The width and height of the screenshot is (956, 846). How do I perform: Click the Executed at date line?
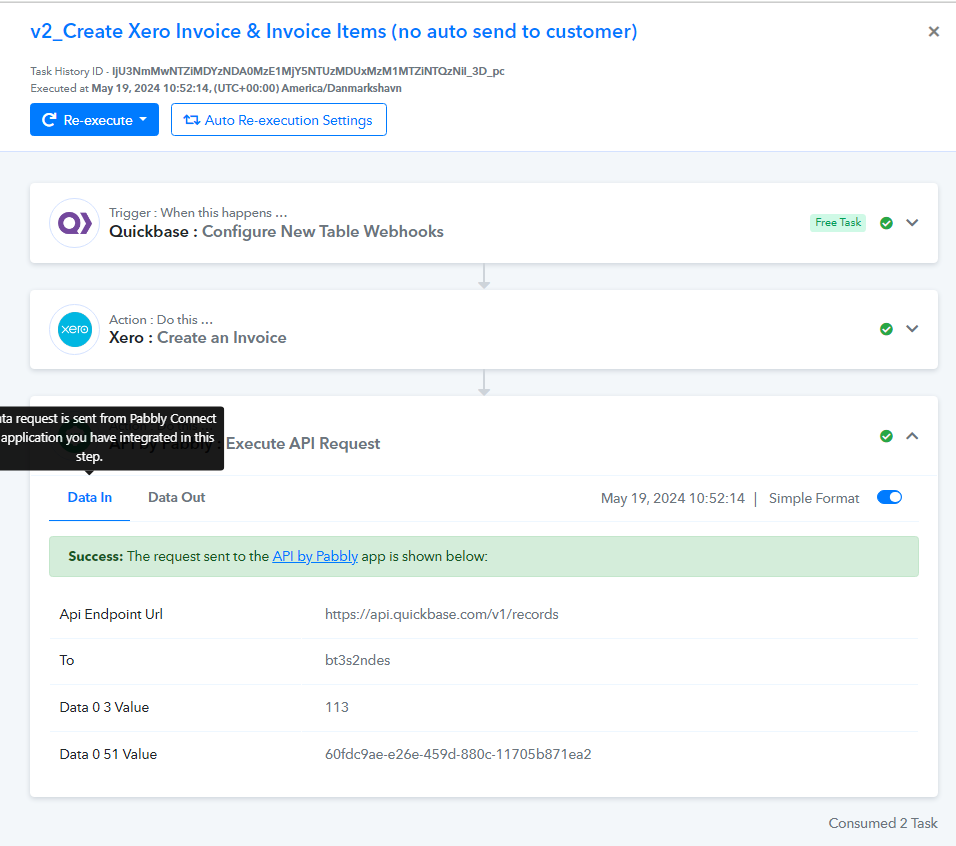(x=216, y=88)
